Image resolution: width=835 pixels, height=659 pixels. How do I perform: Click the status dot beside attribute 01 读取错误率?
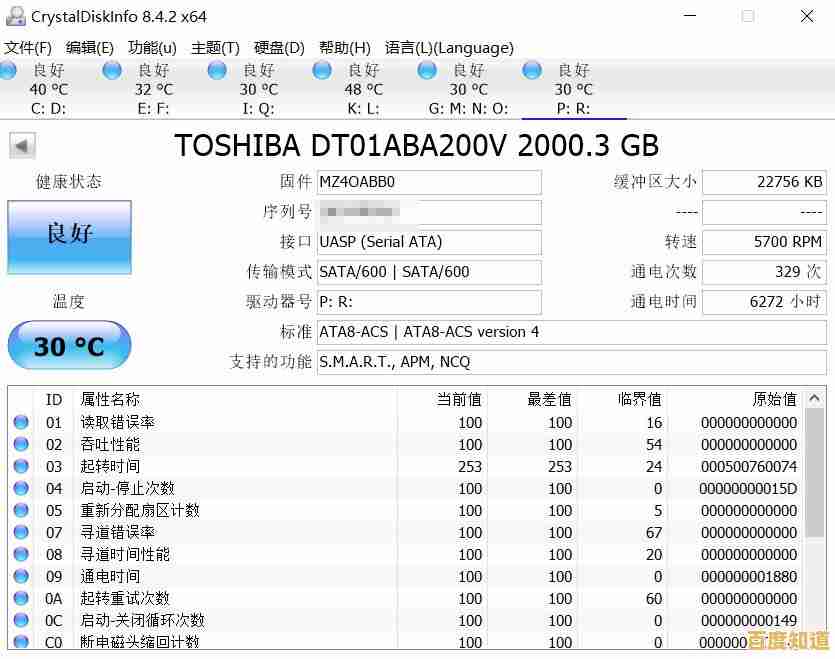pyautogui.click(x=22, y=421)
